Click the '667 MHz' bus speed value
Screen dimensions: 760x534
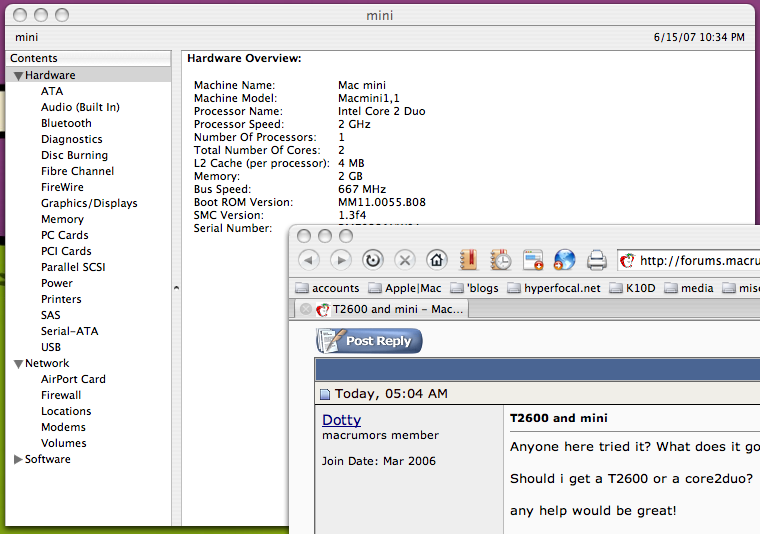coord(362,189)
